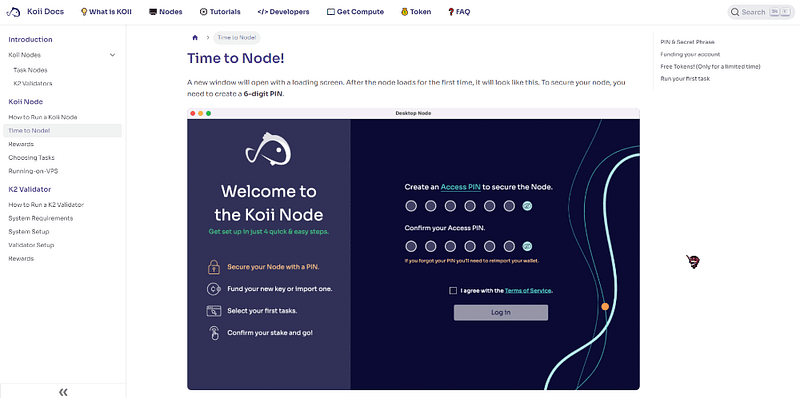Collapse the Koii Nodes sidebar chevron
The image size is (800, 398).
[113, 55]
